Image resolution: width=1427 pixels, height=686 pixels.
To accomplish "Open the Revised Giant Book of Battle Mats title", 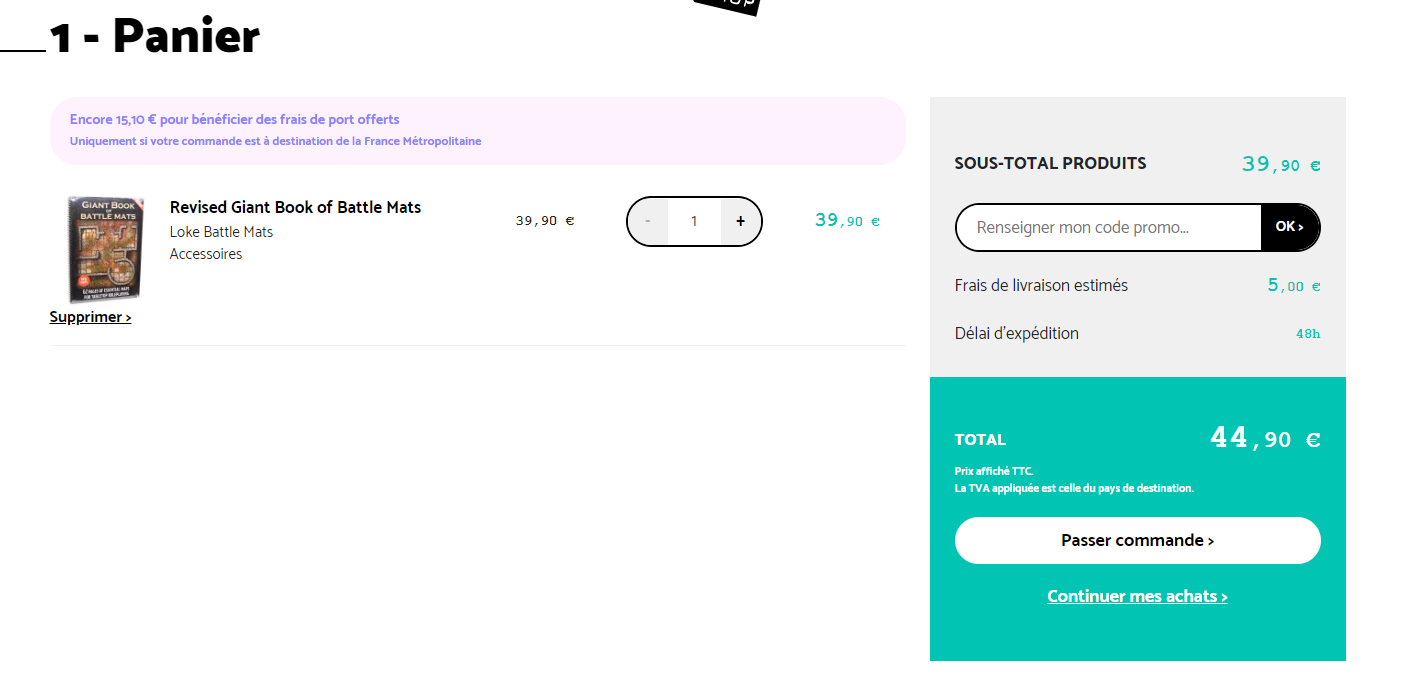I will click(x=295, y=207).
